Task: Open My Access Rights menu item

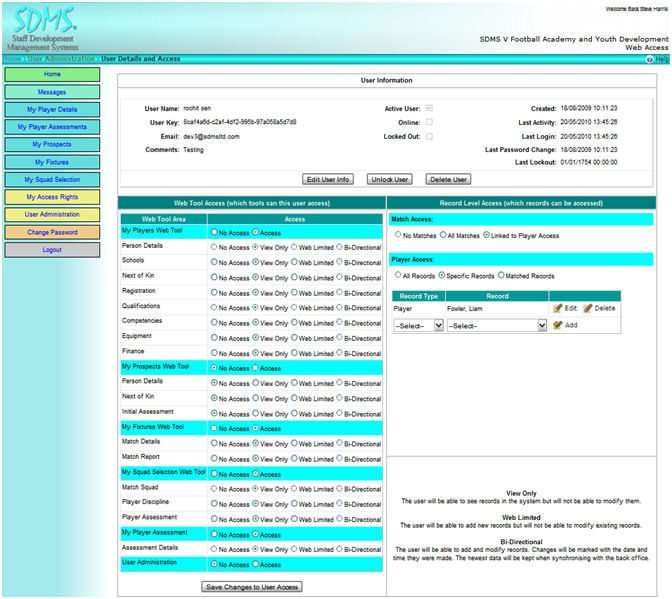Action: click(52, 197)
